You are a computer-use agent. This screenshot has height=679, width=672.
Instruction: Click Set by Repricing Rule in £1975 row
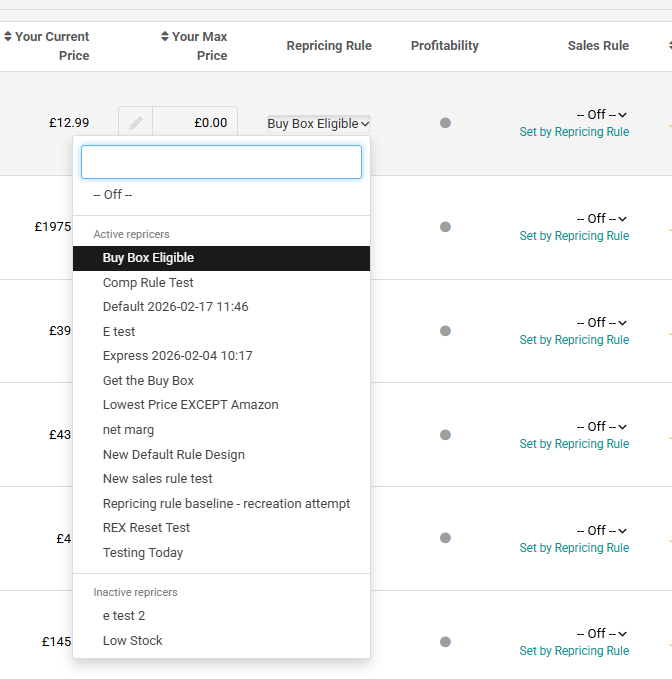point(574,236)
